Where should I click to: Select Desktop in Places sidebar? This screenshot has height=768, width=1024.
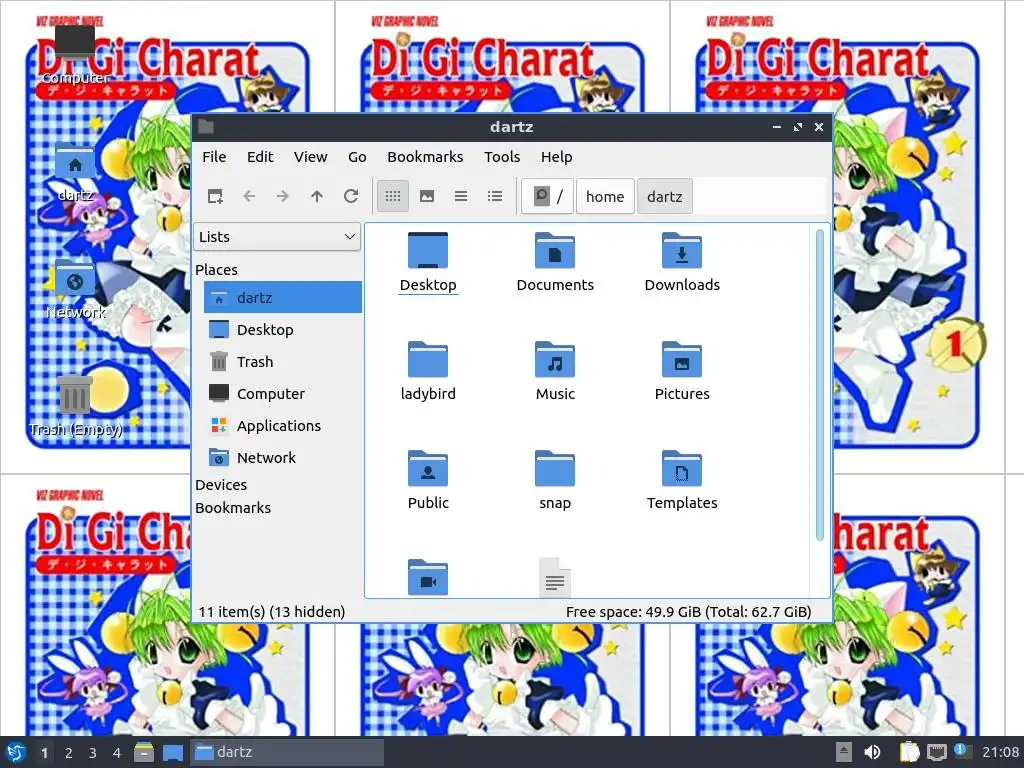click(x=283, y=330)
